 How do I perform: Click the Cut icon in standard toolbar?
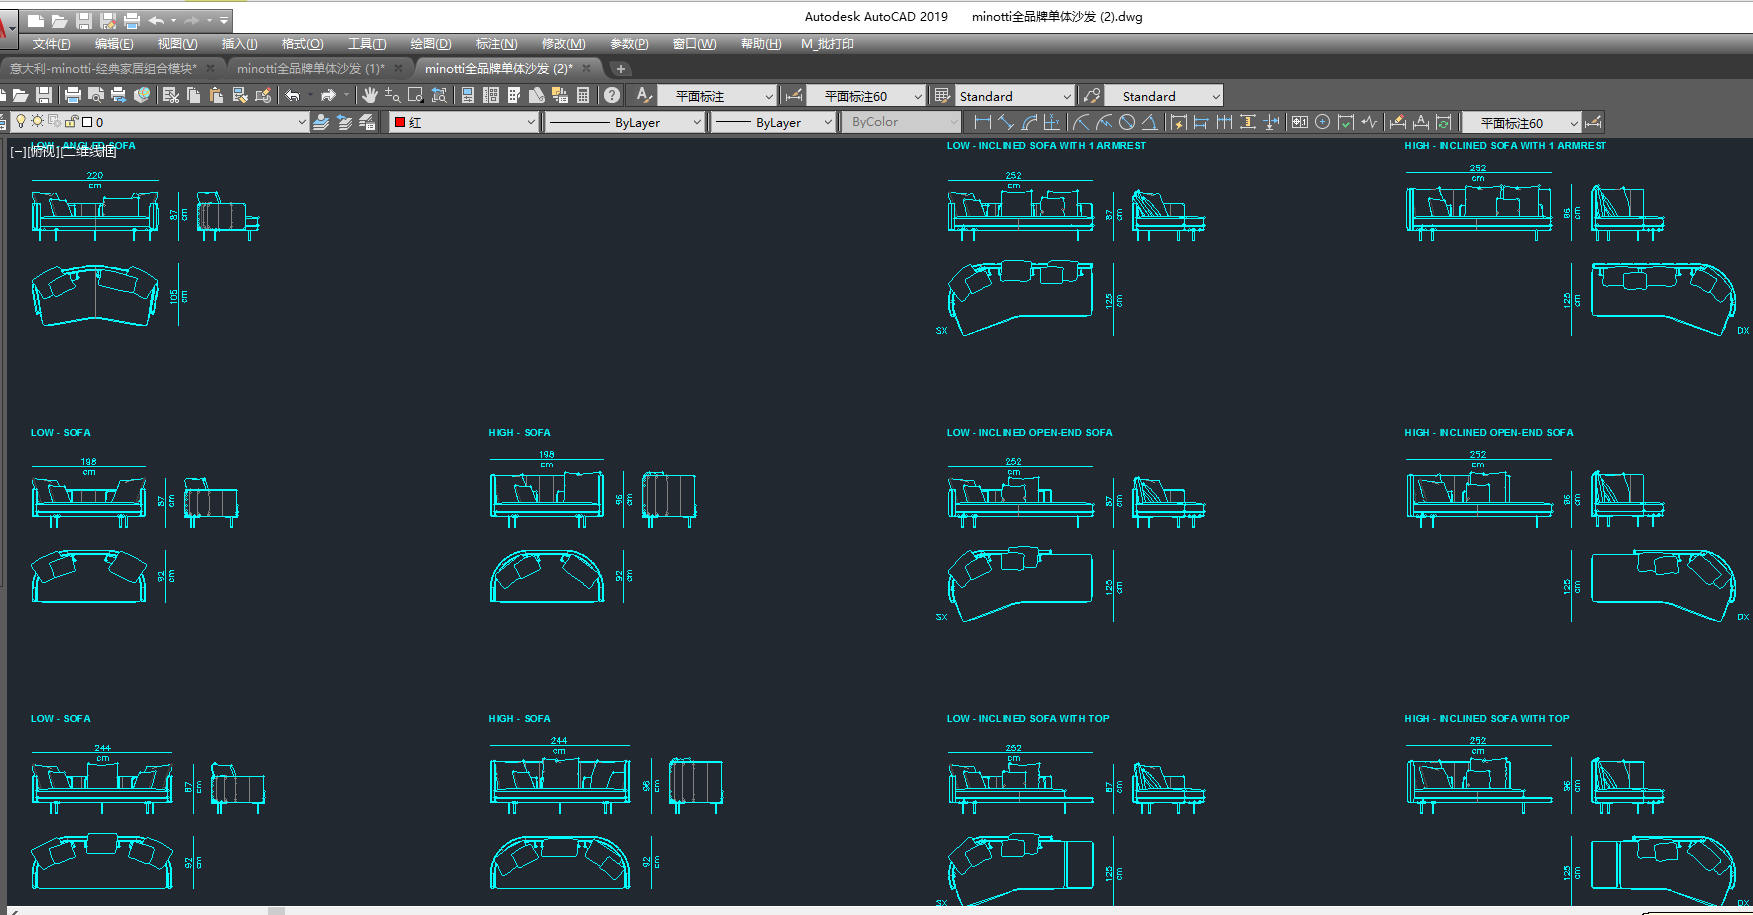pos(170,95)
